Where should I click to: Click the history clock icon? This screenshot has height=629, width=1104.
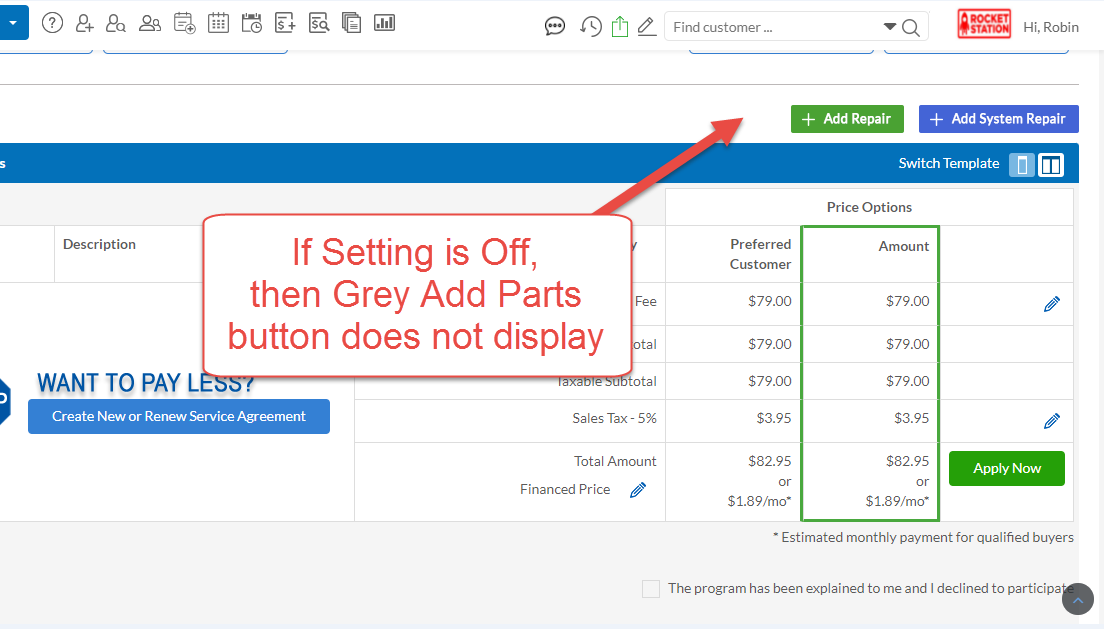point(591,27)
